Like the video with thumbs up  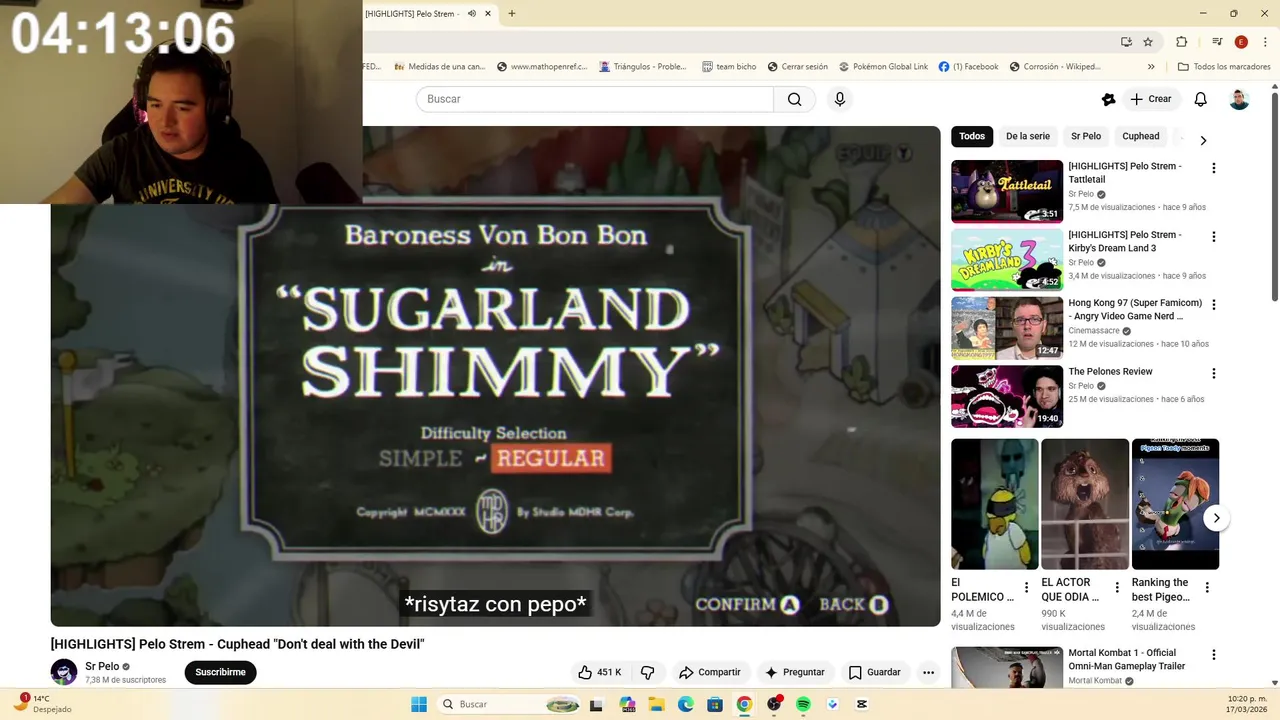(x=600, y=672)
